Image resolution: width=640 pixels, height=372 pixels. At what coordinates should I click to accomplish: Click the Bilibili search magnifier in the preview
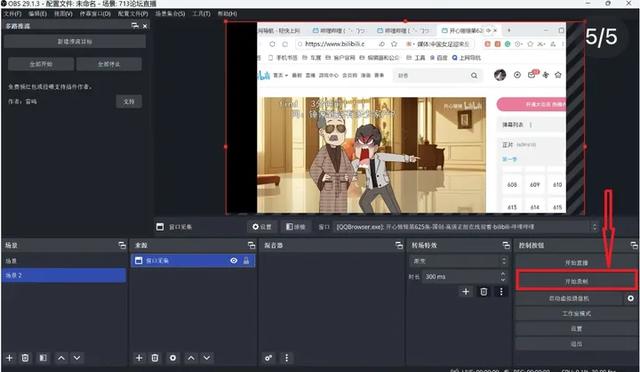point(474,76)
